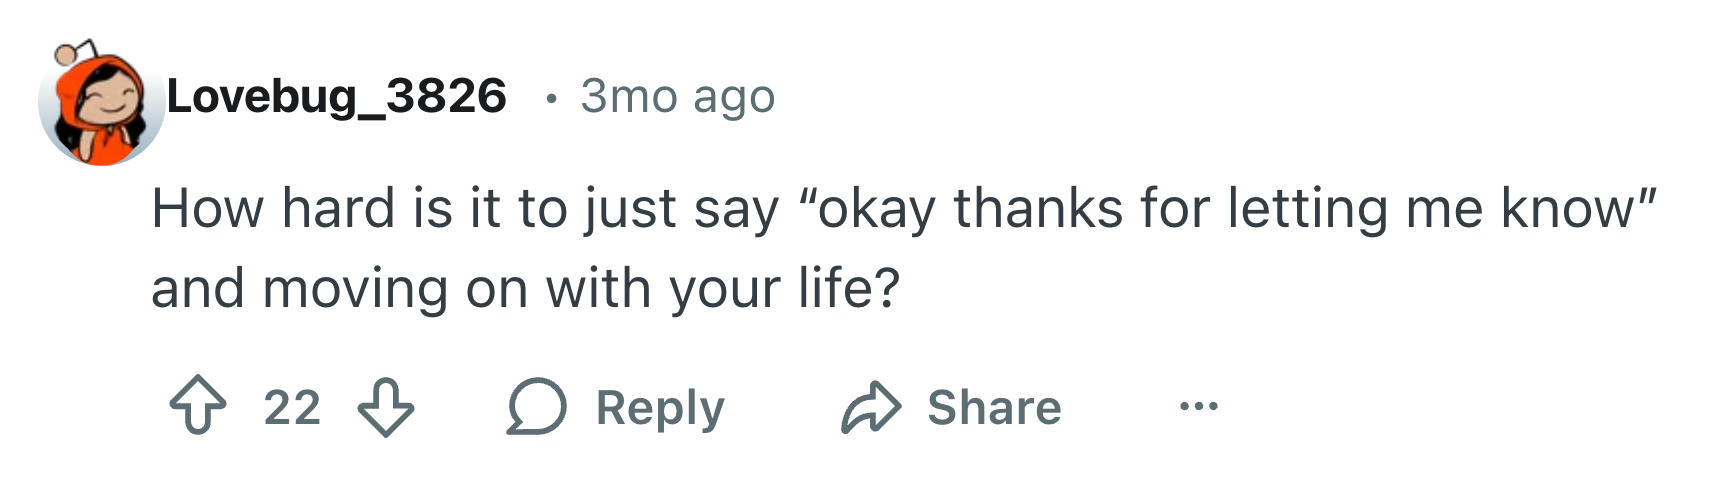Click the Share arrow icon
The height and width of the screenshot is (494, 1722).
[871, 407]
